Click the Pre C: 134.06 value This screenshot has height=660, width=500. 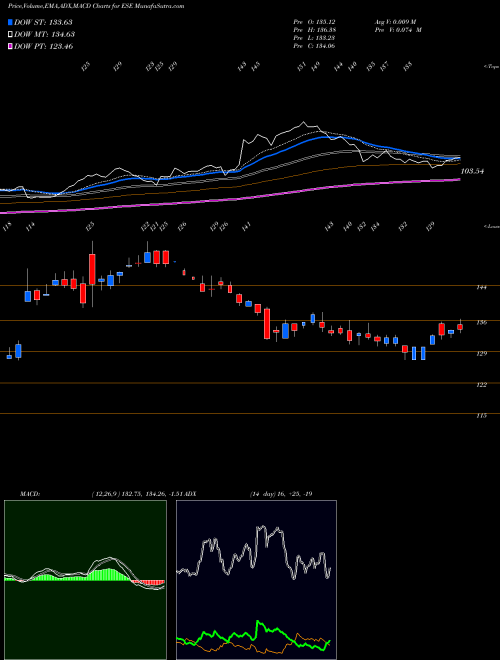[x=314, y=46]
